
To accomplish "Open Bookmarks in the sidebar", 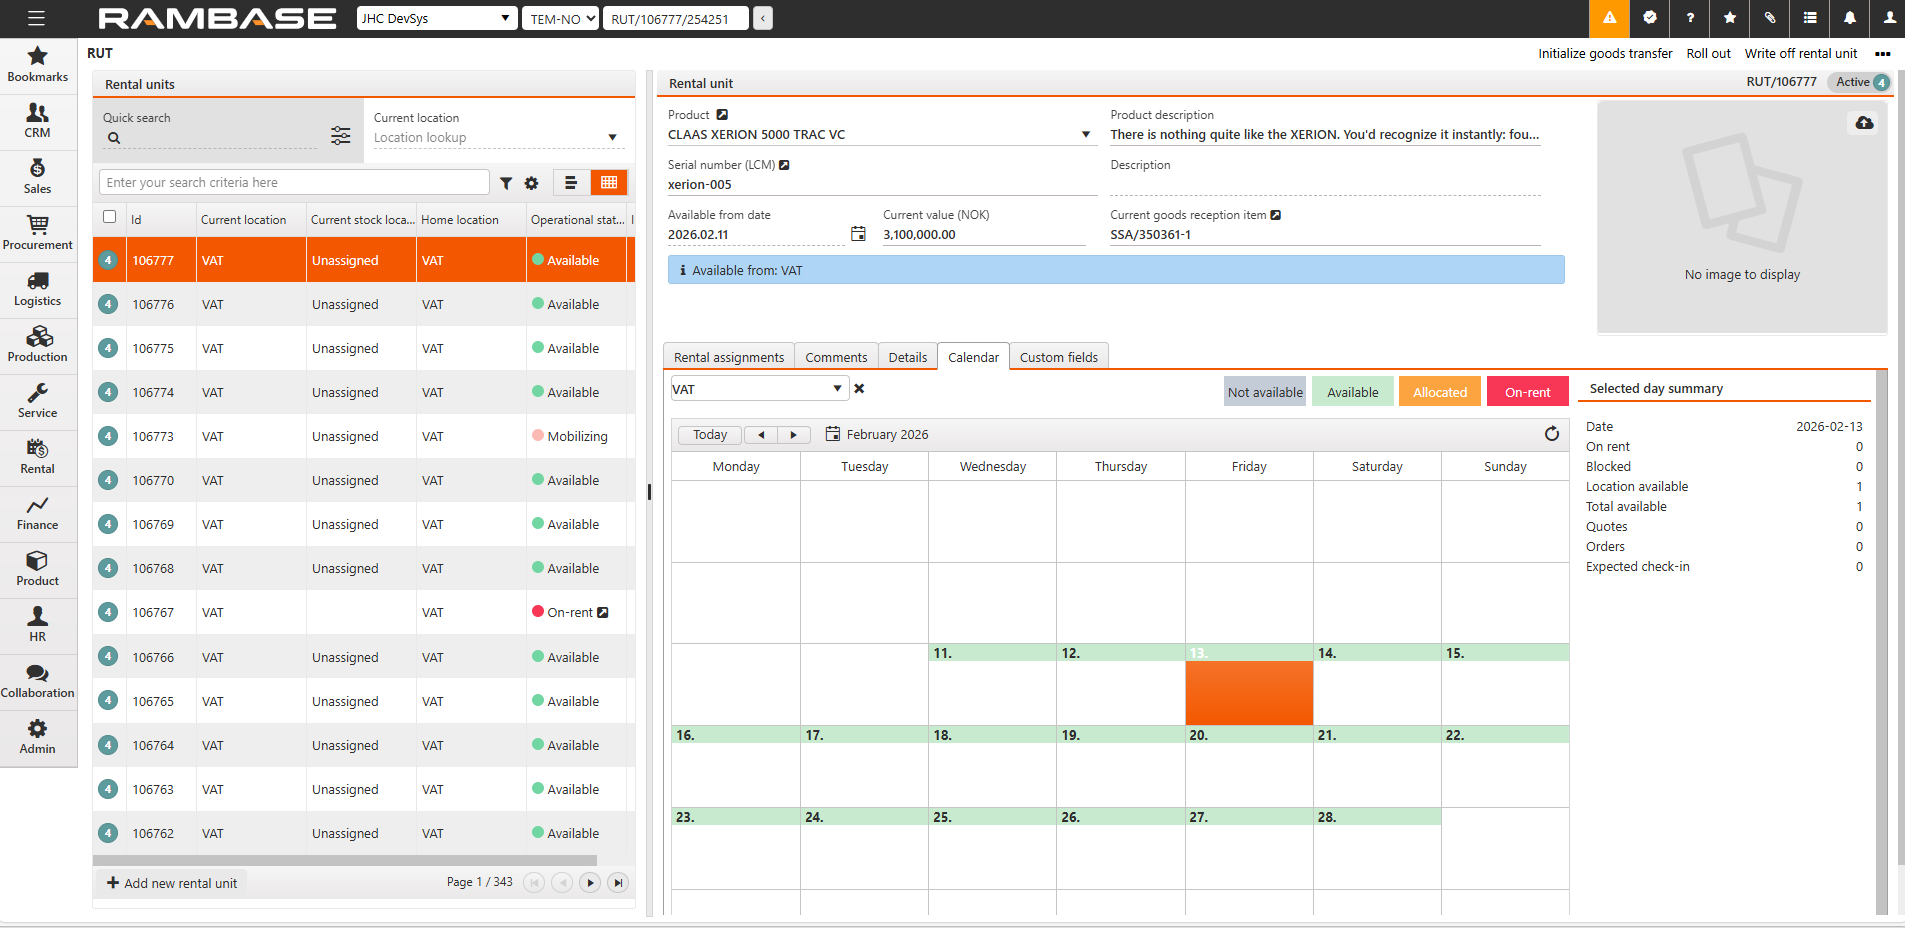I will pyautogui.click(x=38, y=65).
